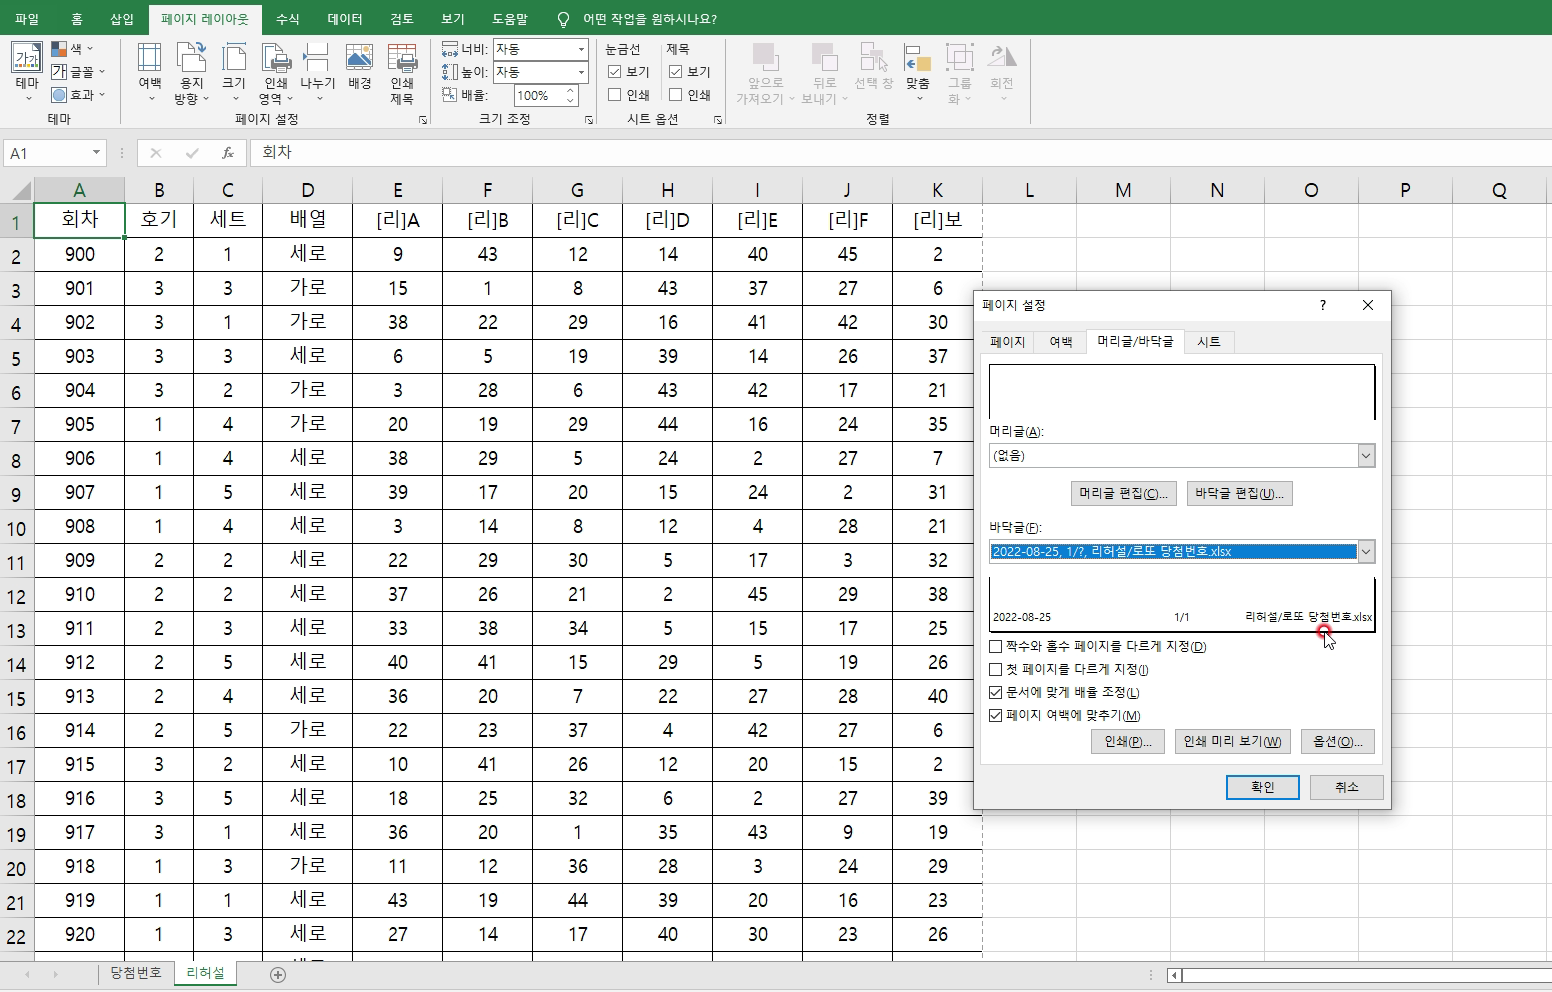Uncheck 페이지 여백에 맞추기 checkbox

(x=996, y=716)
